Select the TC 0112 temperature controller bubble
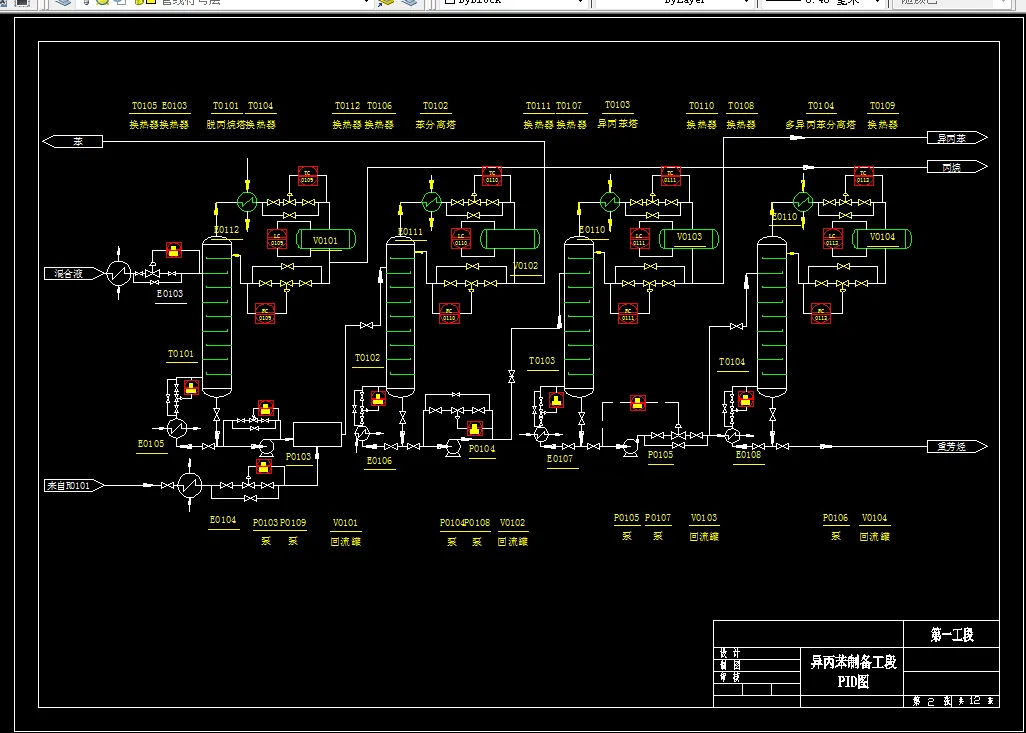The image size is (1026, 733). [x=863, y=176]
